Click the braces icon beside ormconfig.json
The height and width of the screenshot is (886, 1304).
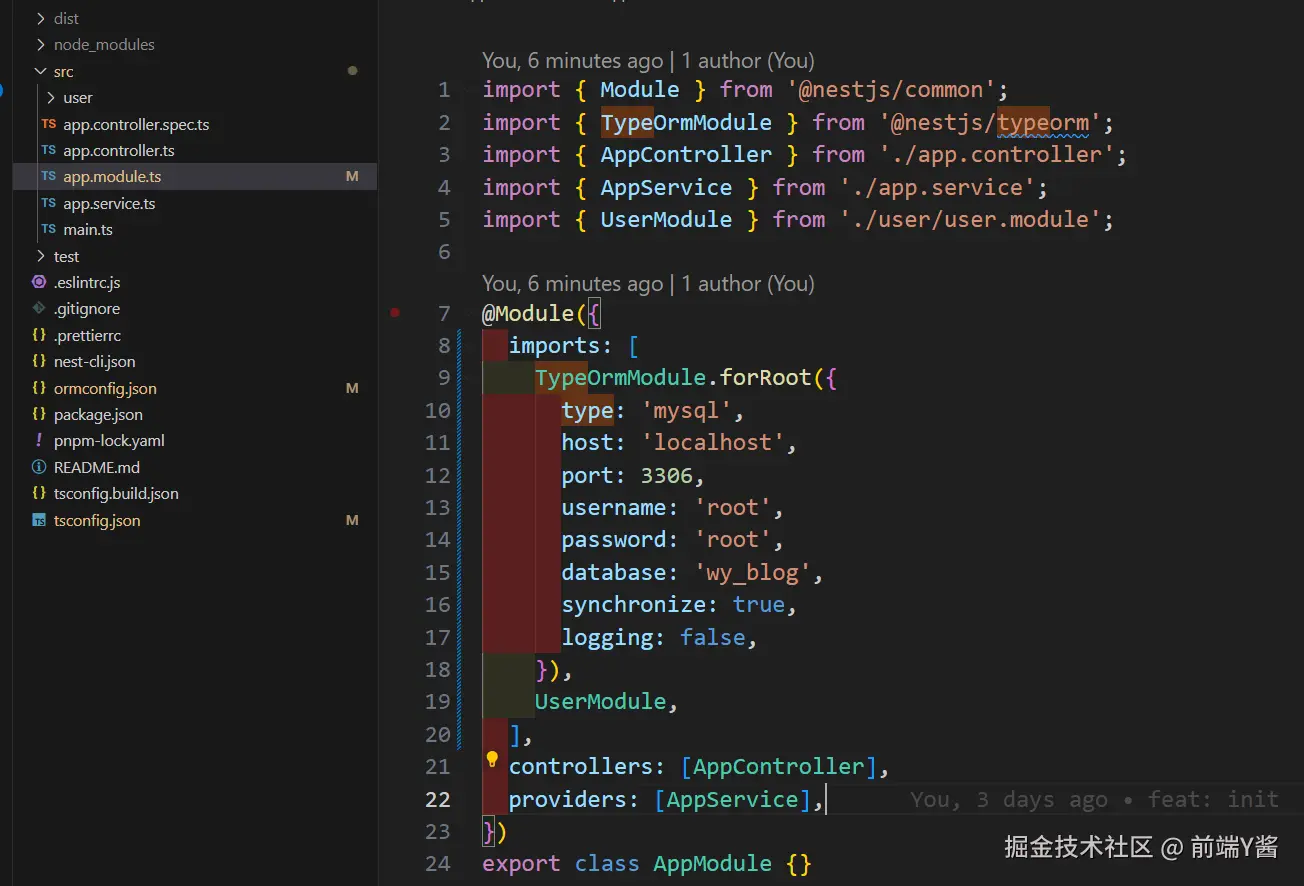(39, 388)
